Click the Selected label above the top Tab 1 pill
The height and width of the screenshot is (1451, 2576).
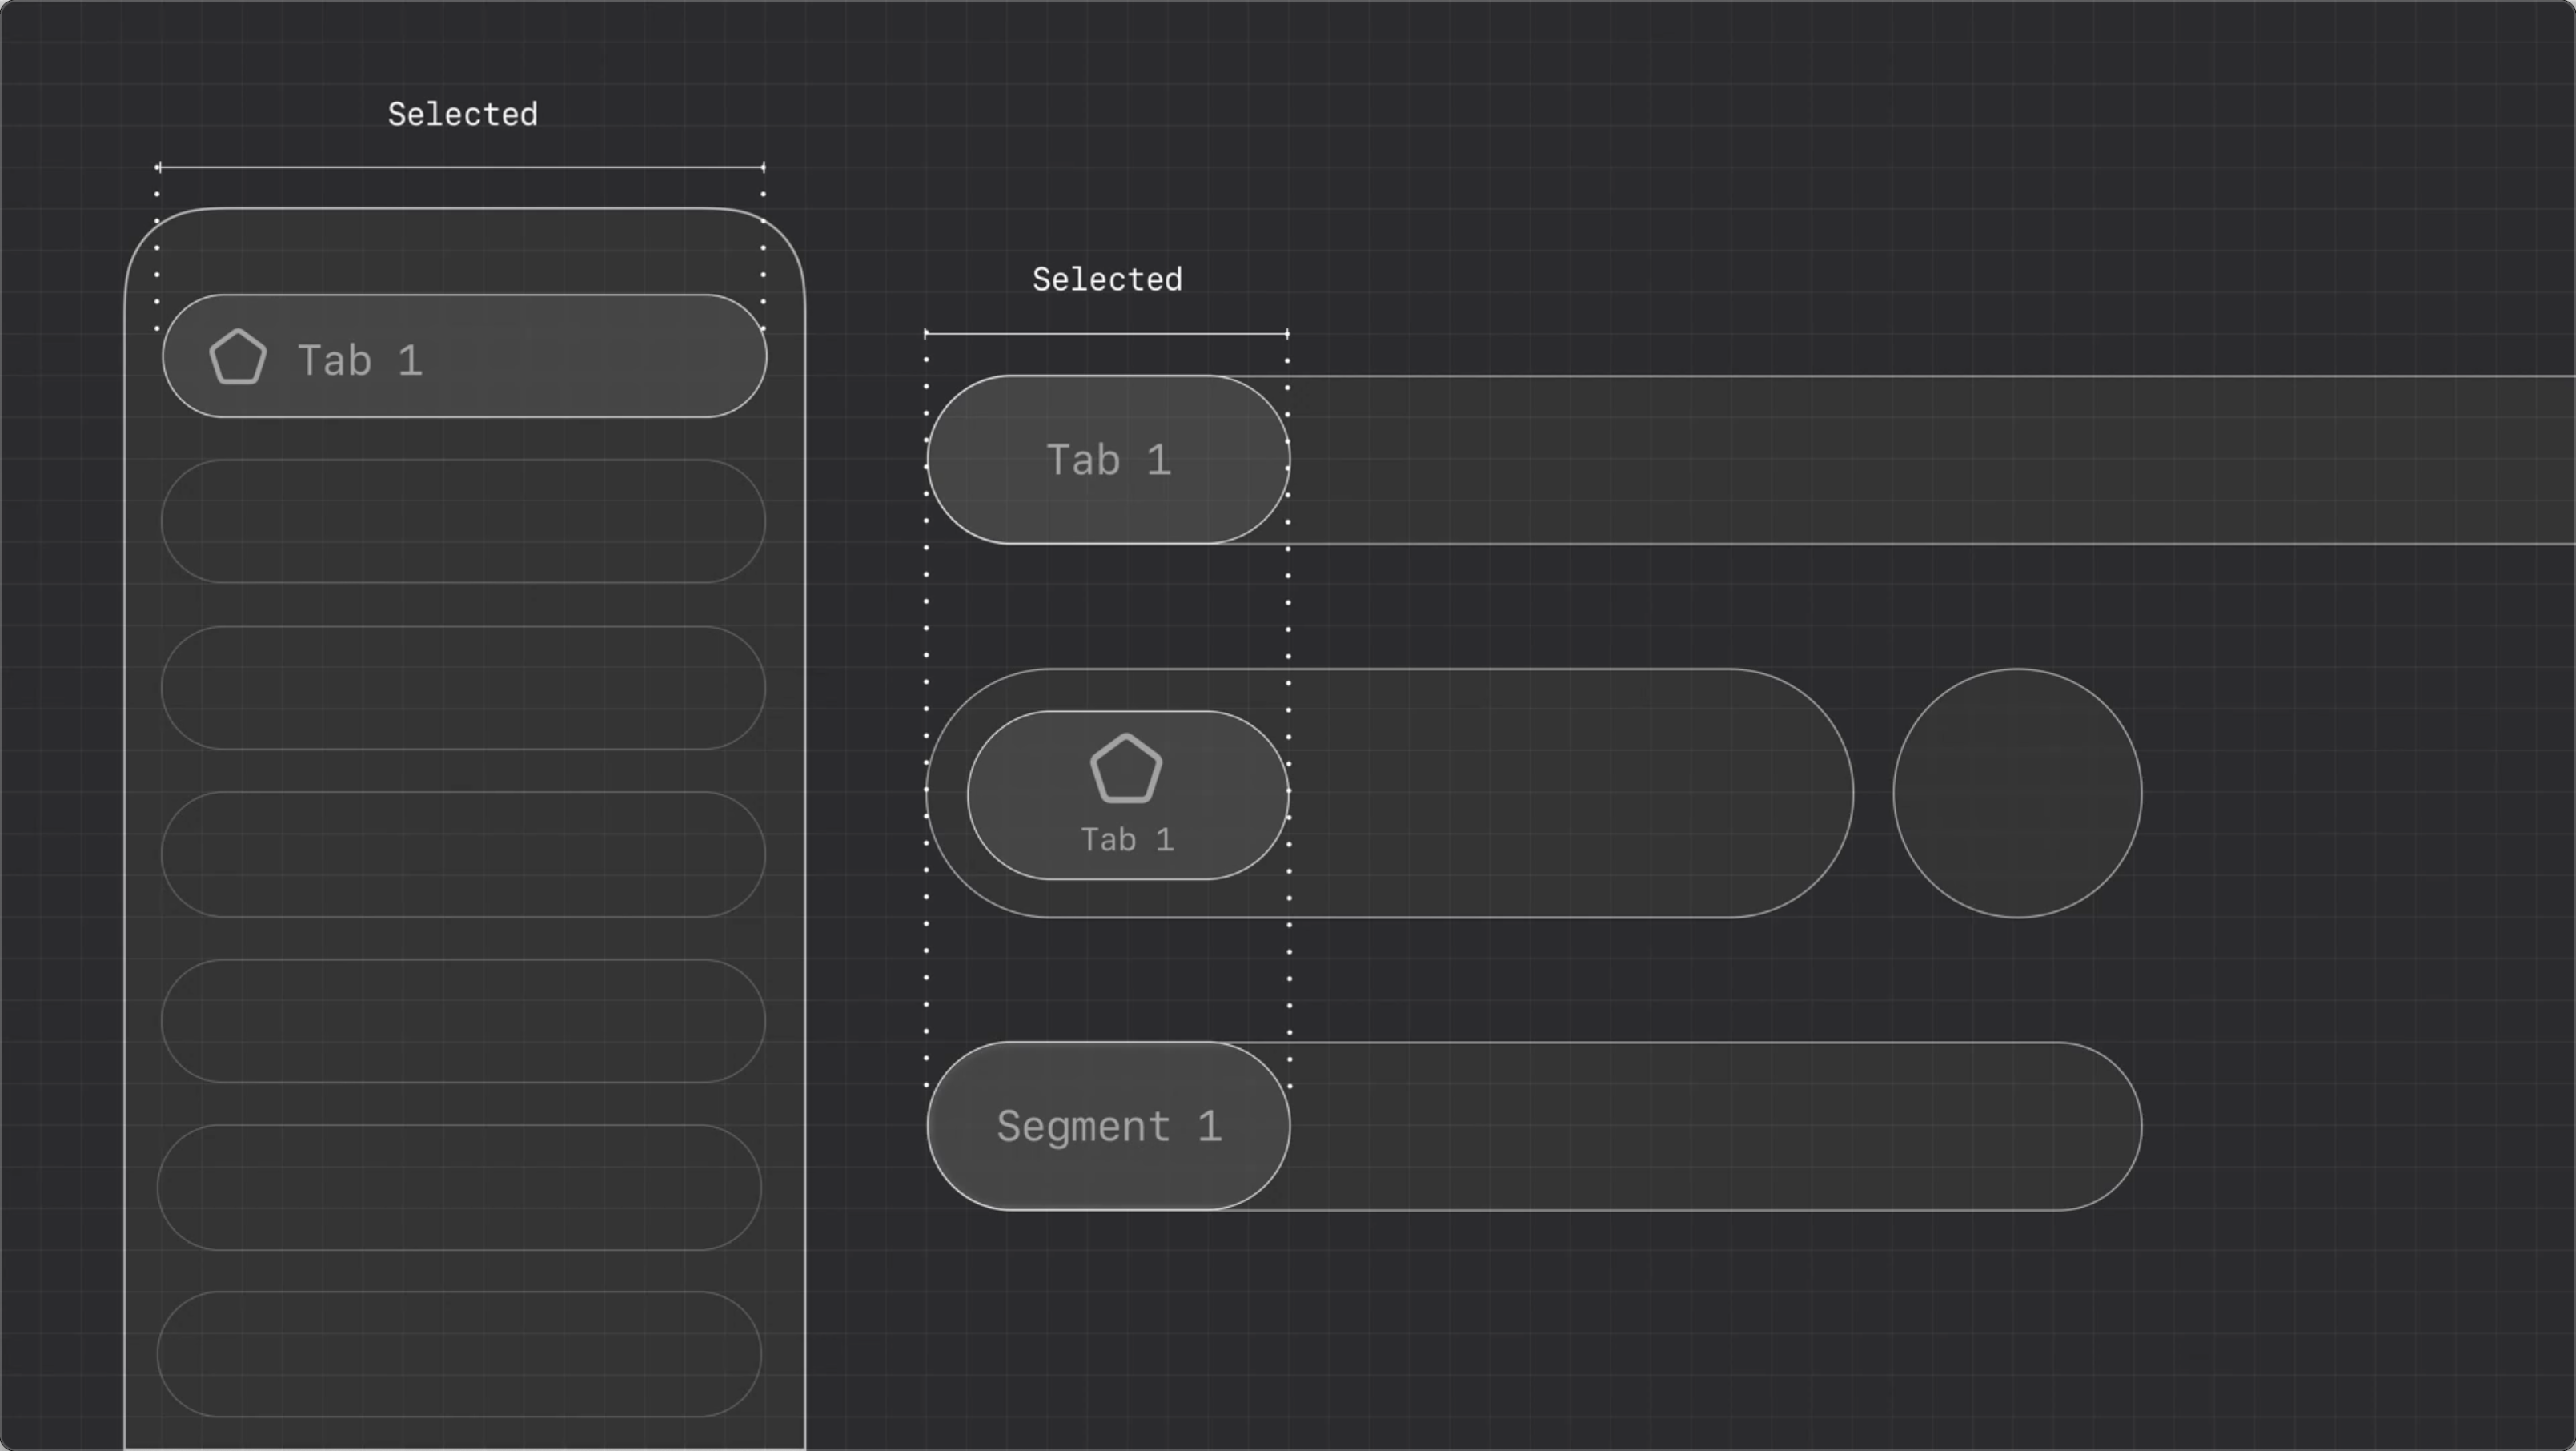[x=1107, y=280]
